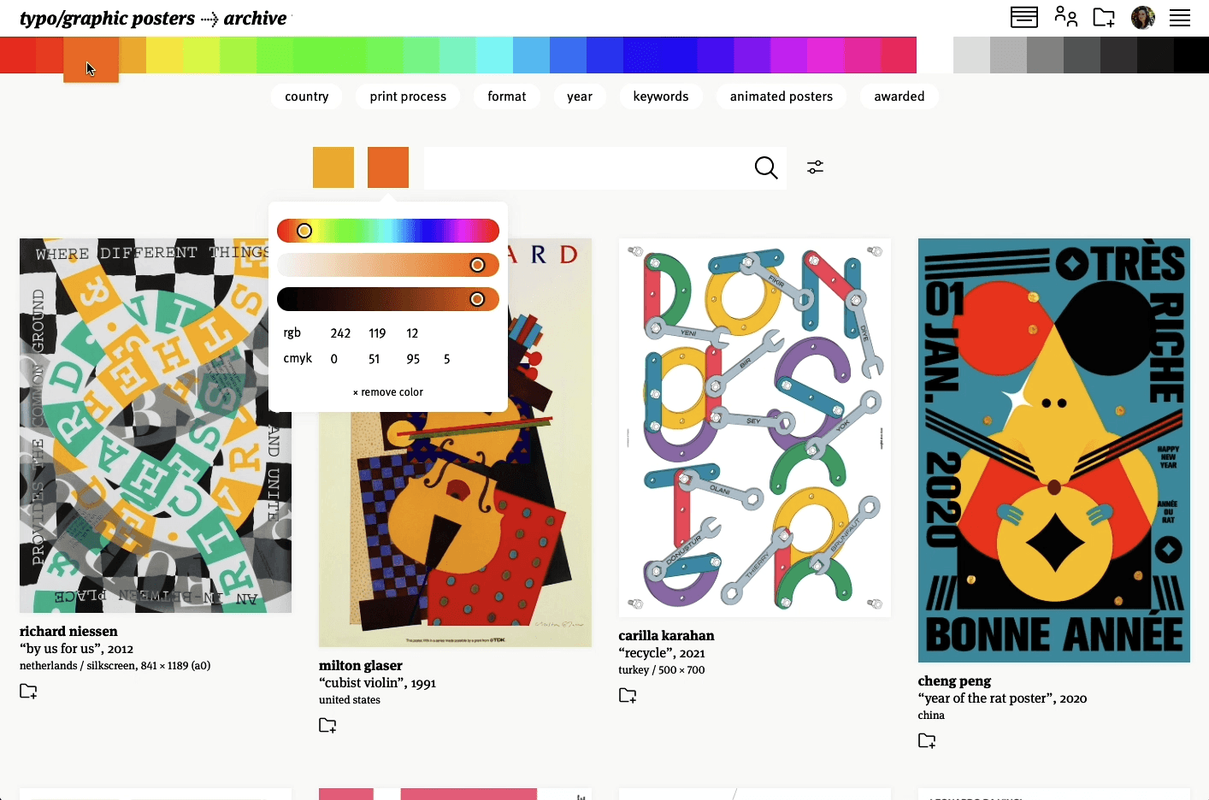Image resolution: width=1209 pixels, height=800 pixels.
Task: Open the user profile avatar
Action: pos(1143,17)
